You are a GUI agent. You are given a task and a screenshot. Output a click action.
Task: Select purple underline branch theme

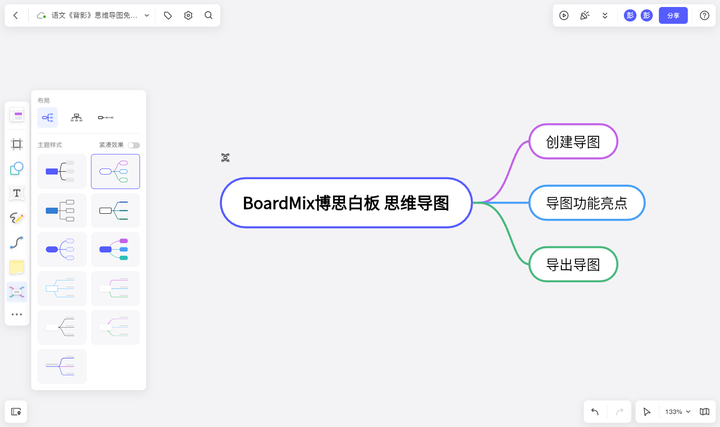(62, 366)
